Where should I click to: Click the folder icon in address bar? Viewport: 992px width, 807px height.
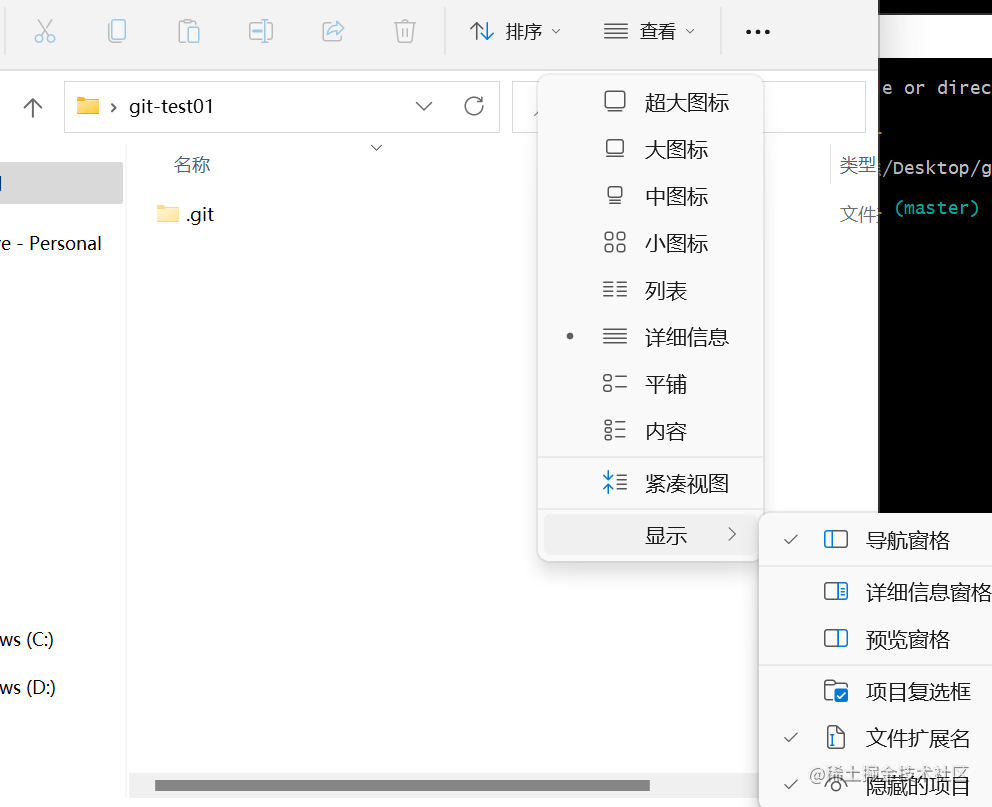coord(88,106)
